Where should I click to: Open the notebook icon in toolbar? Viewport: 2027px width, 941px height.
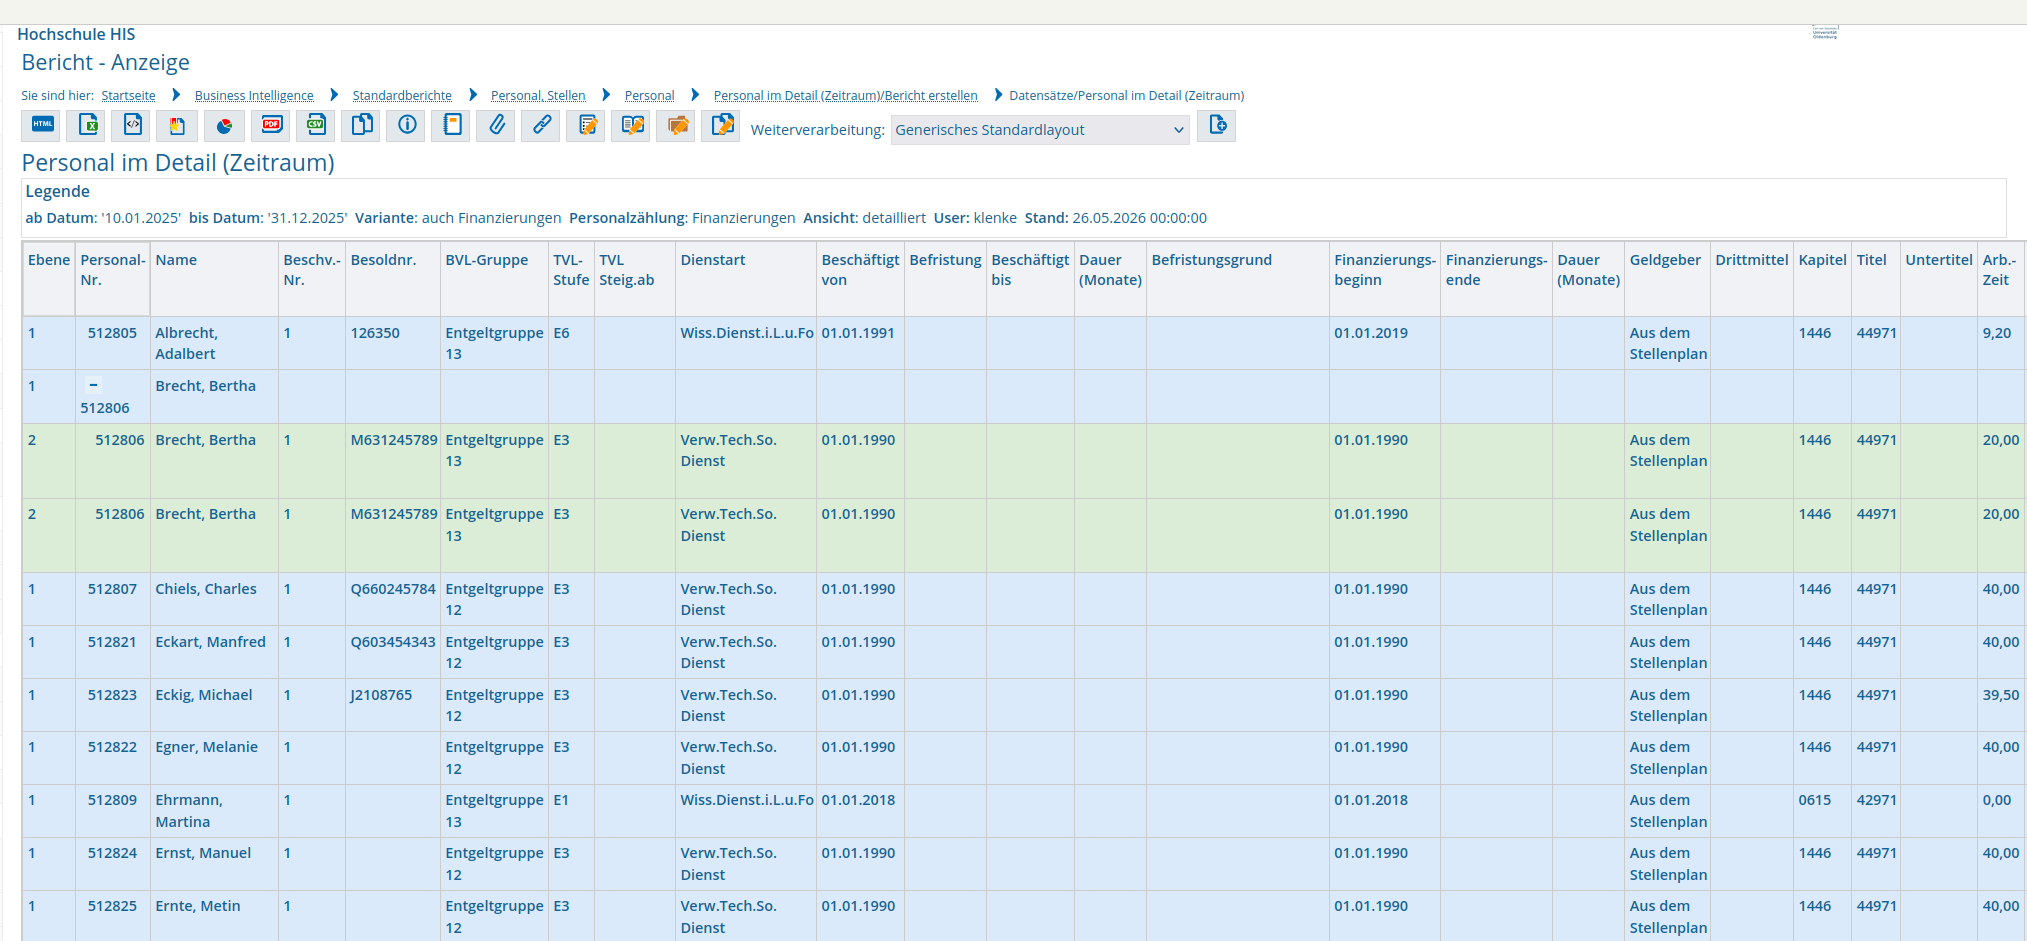(451, 125)
